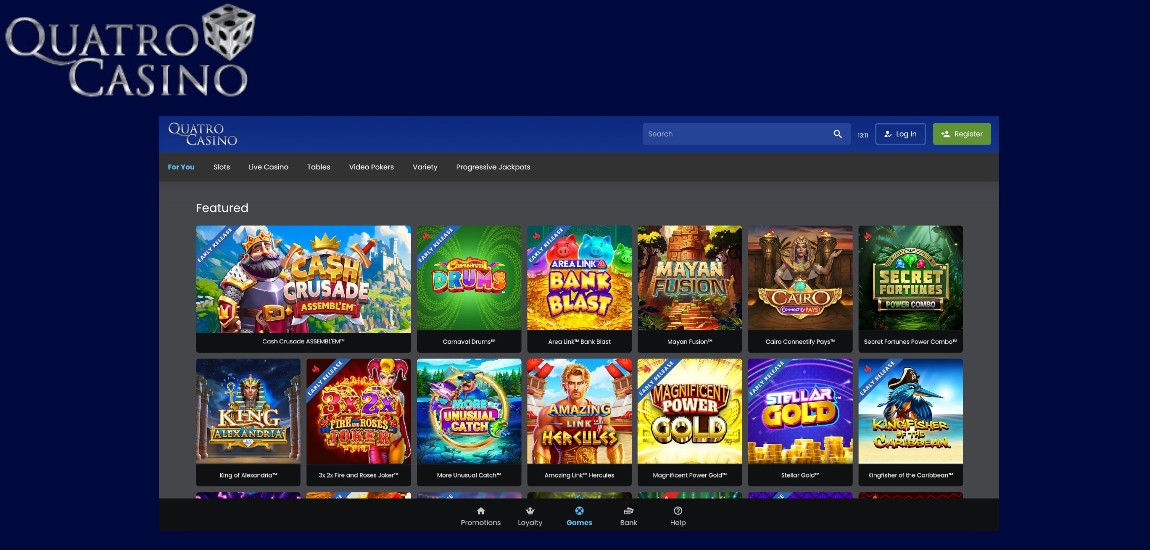Click the Help question mark icon
This screenshot has width=1150, height=550.
pyautogui.click(x=678, y=511)
